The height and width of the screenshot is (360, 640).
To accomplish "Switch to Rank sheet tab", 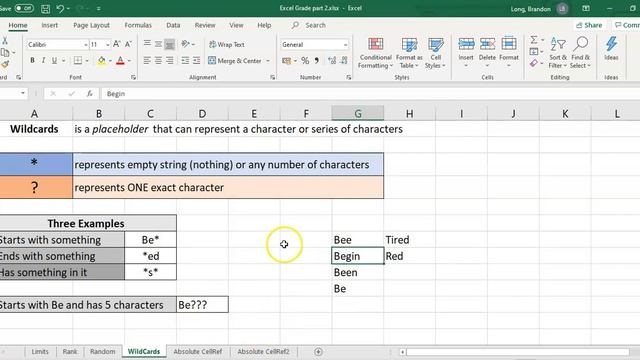I will tap(70, 351).
